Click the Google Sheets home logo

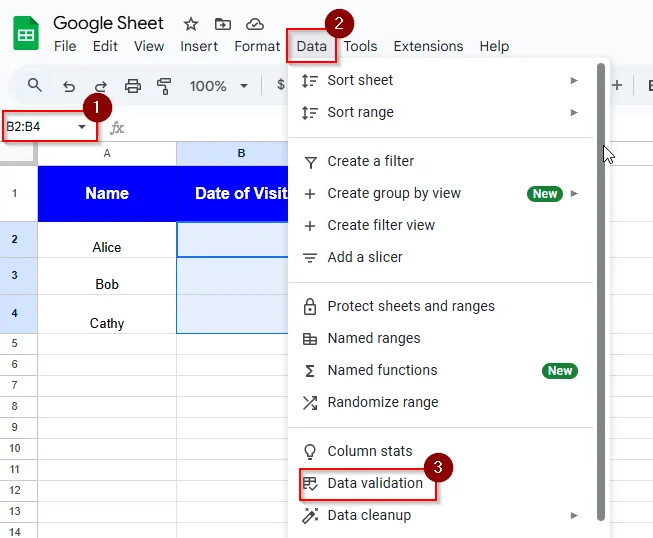click(26, 33)
